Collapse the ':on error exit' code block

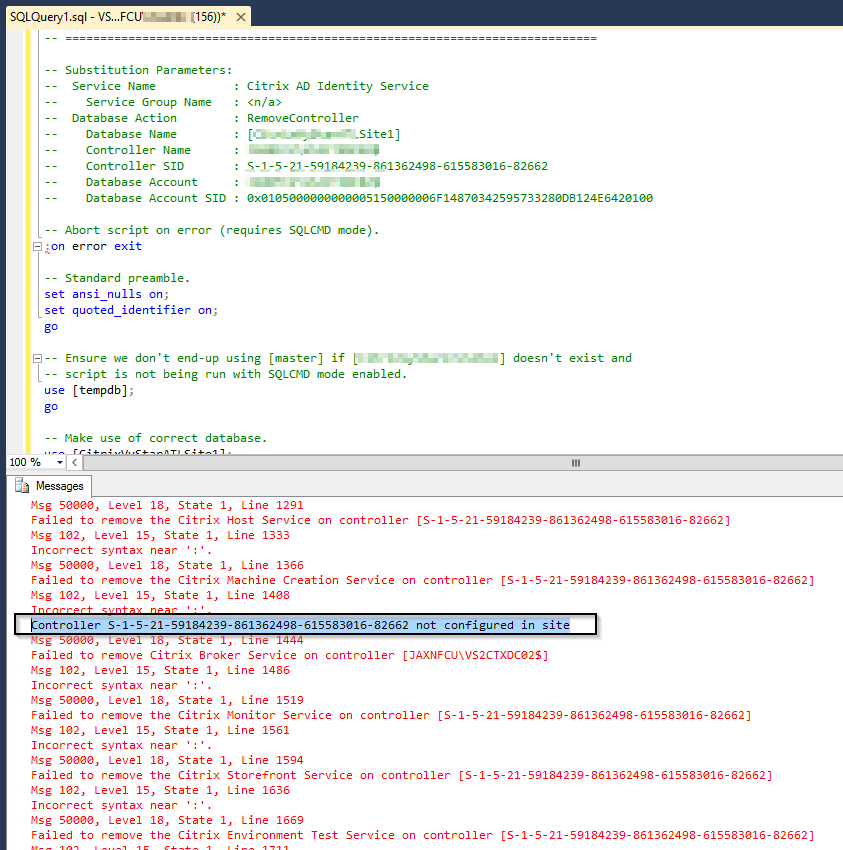(37, 247)
